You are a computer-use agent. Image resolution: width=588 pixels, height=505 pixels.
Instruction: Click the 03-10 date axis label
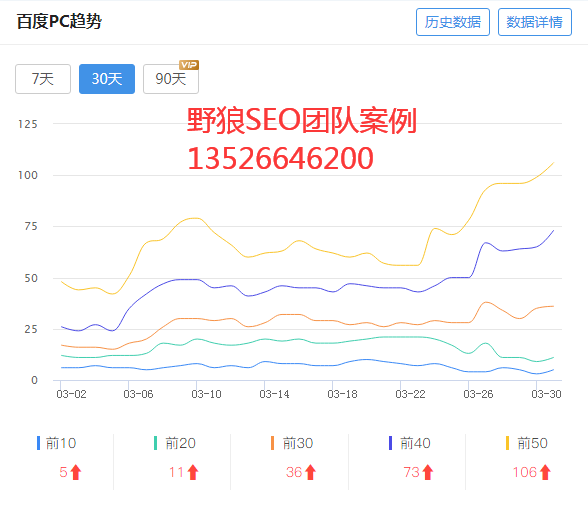(x=206, y=394)
